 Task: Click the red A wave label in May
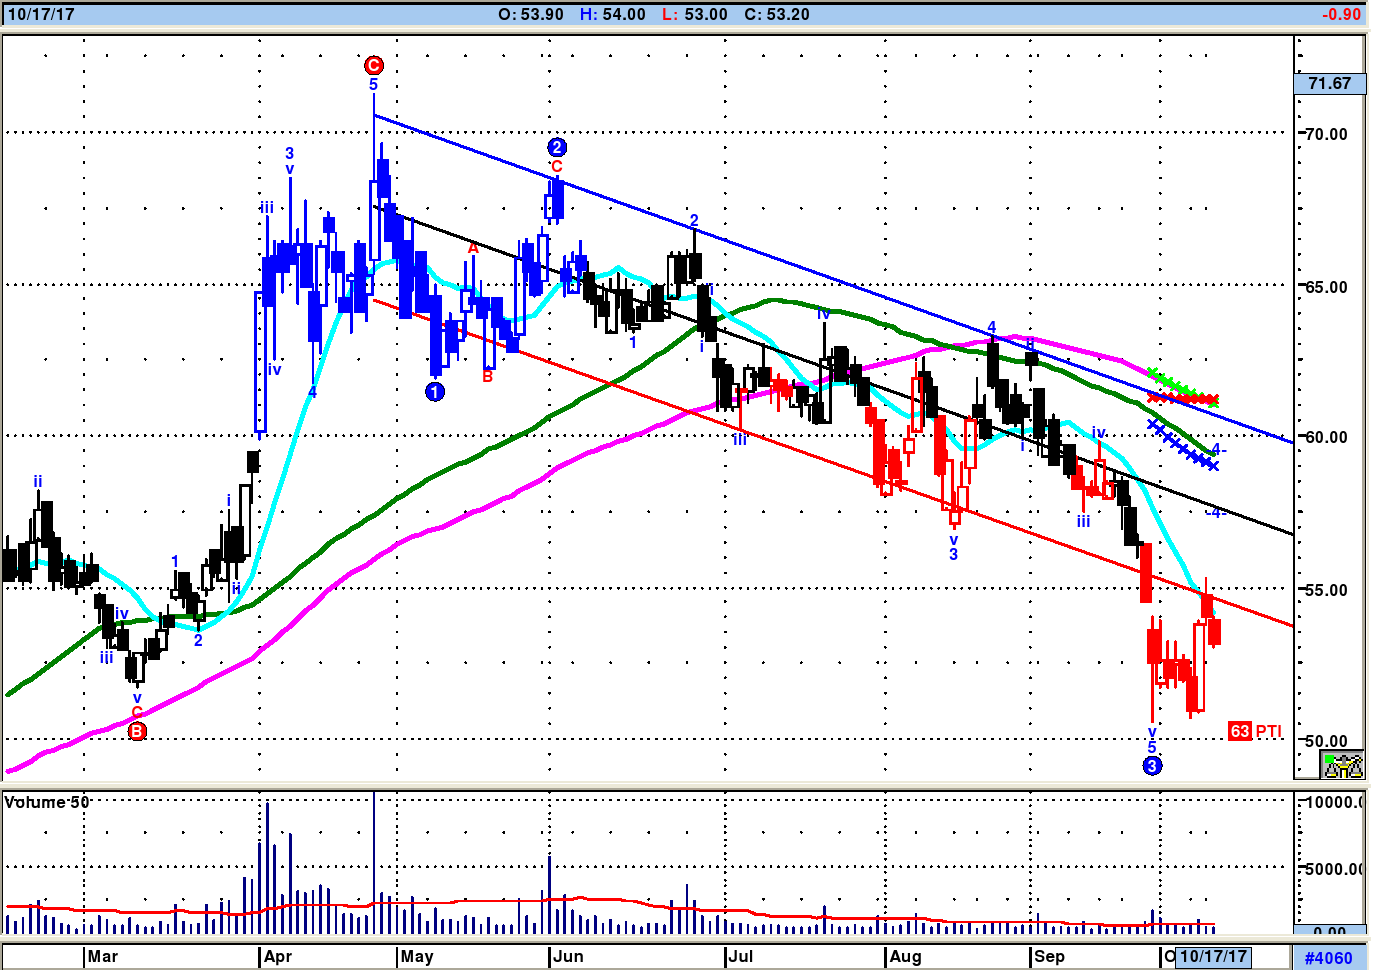tap(473, 248)
